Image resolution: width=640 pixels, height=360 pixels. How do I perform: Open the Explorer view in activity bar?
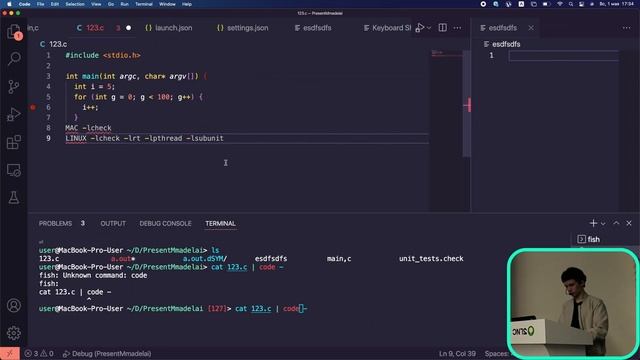coord(13,31)
